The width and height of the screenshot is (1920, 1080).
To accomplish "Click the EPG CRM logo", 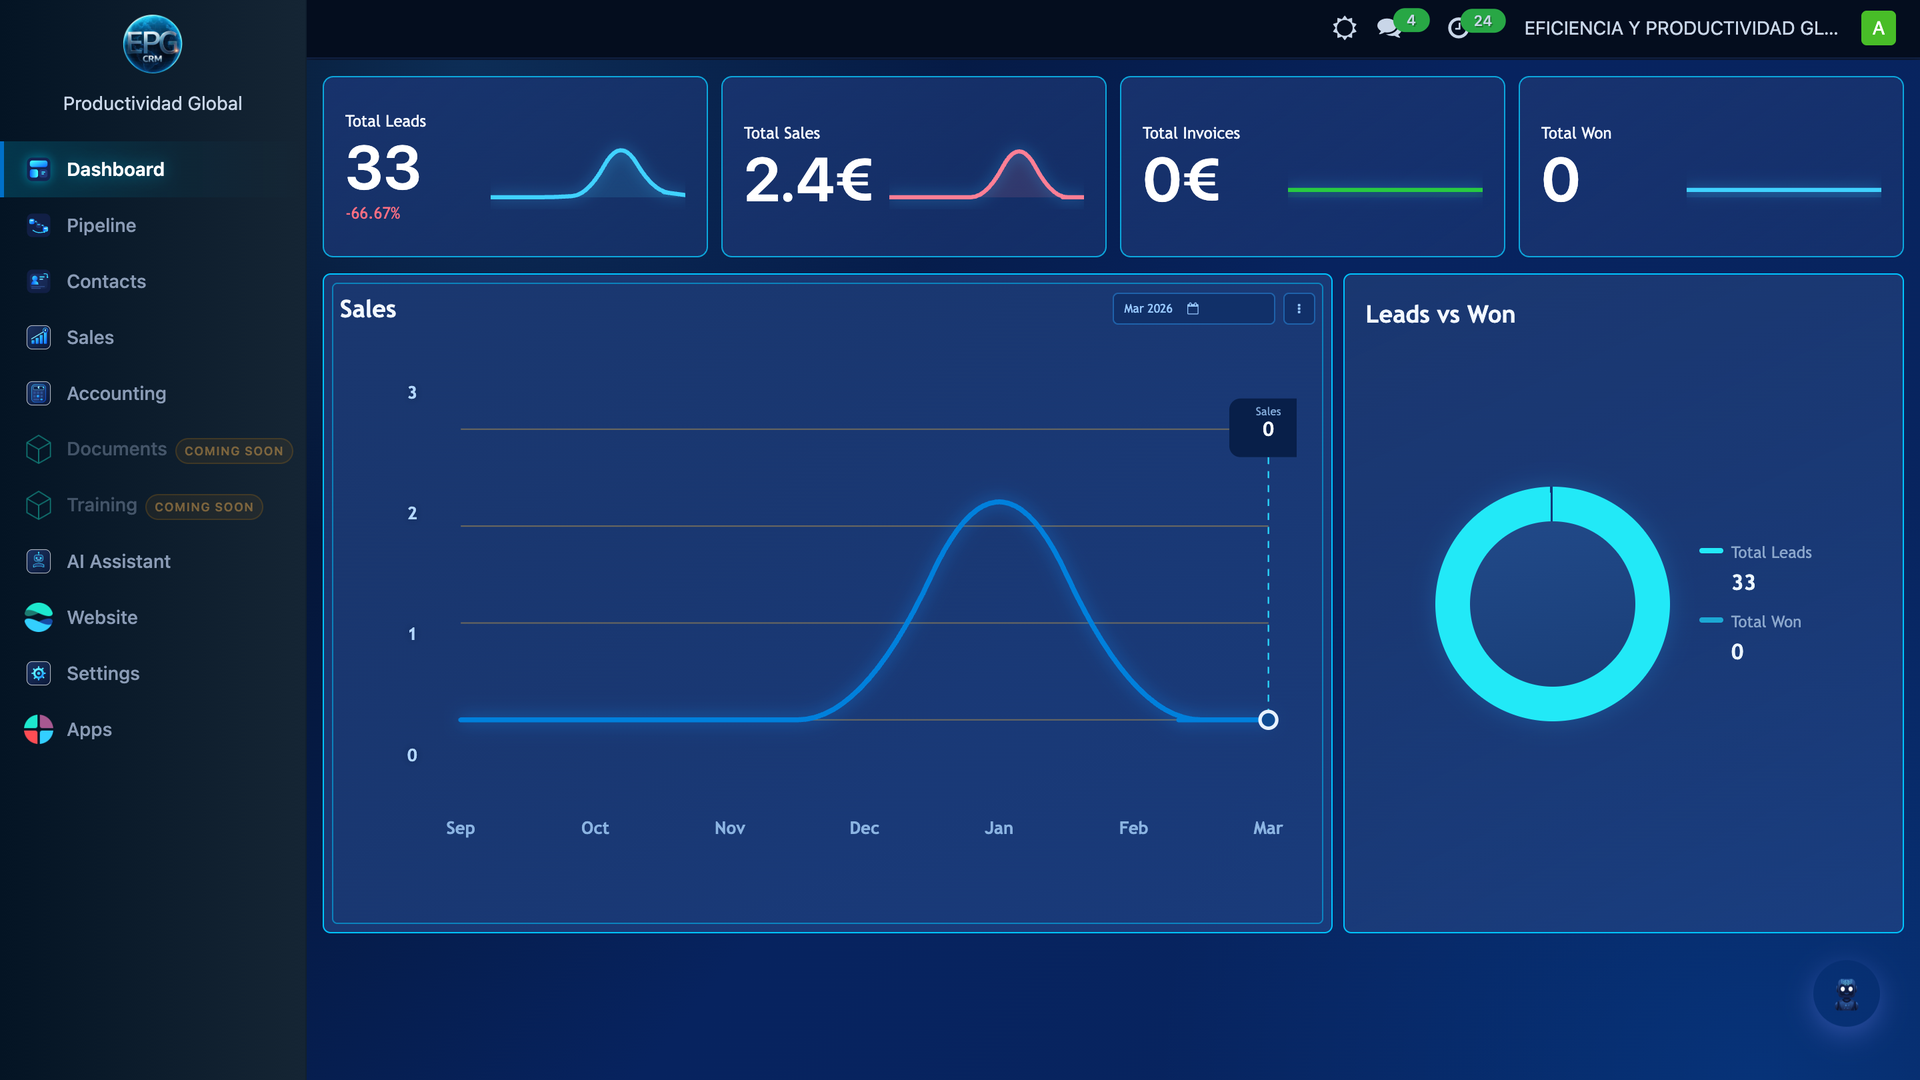I will (x=152, y=44).
